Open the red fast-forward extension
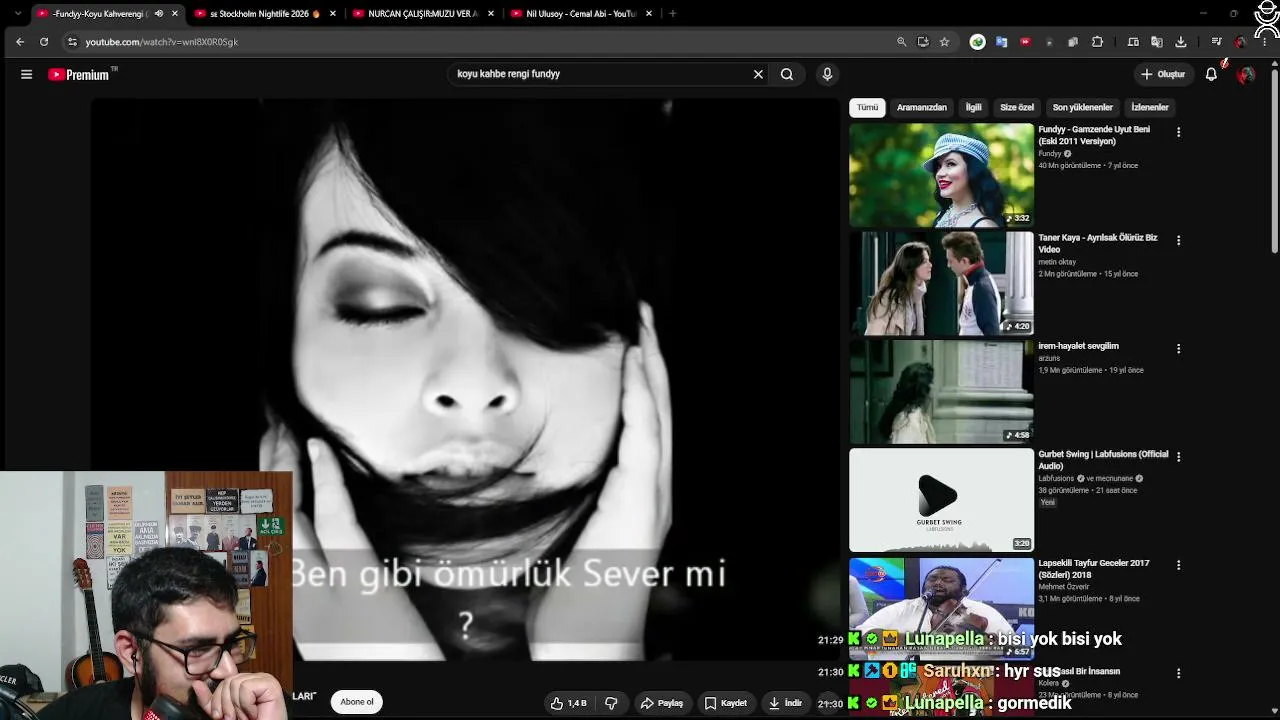This screenshot has width=1280, height=720. (1025, 42)
